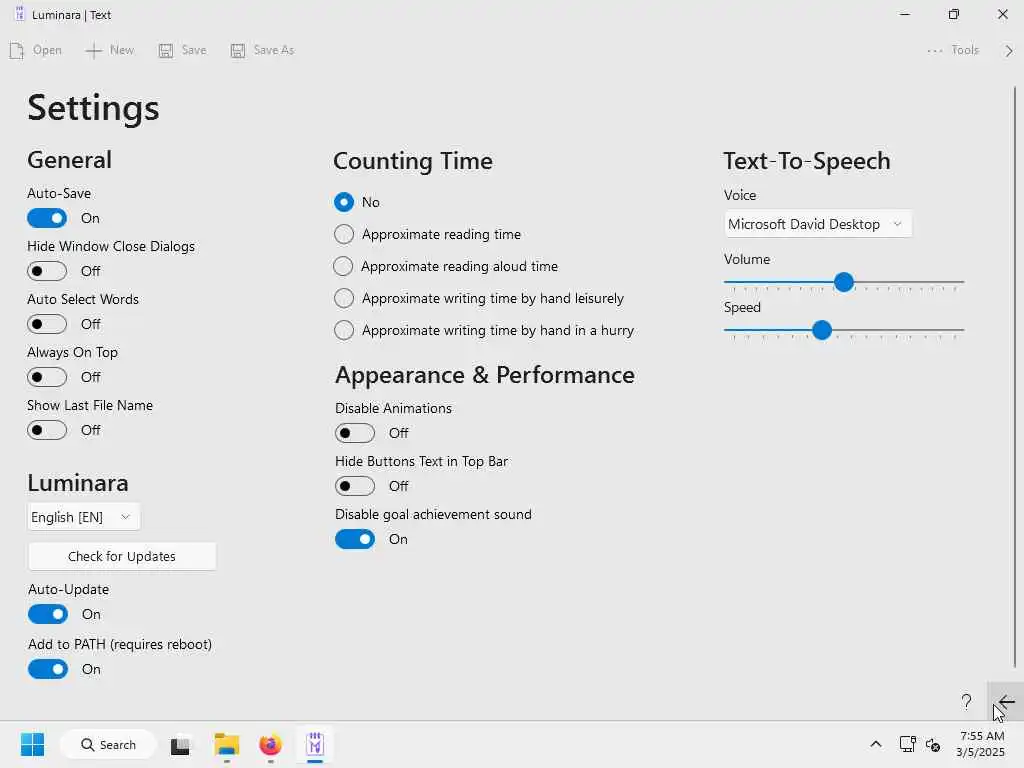This screenshot has height=768, width=1024.
Task: Turn on Always On Top toggle
Action: tap(47, 377)
